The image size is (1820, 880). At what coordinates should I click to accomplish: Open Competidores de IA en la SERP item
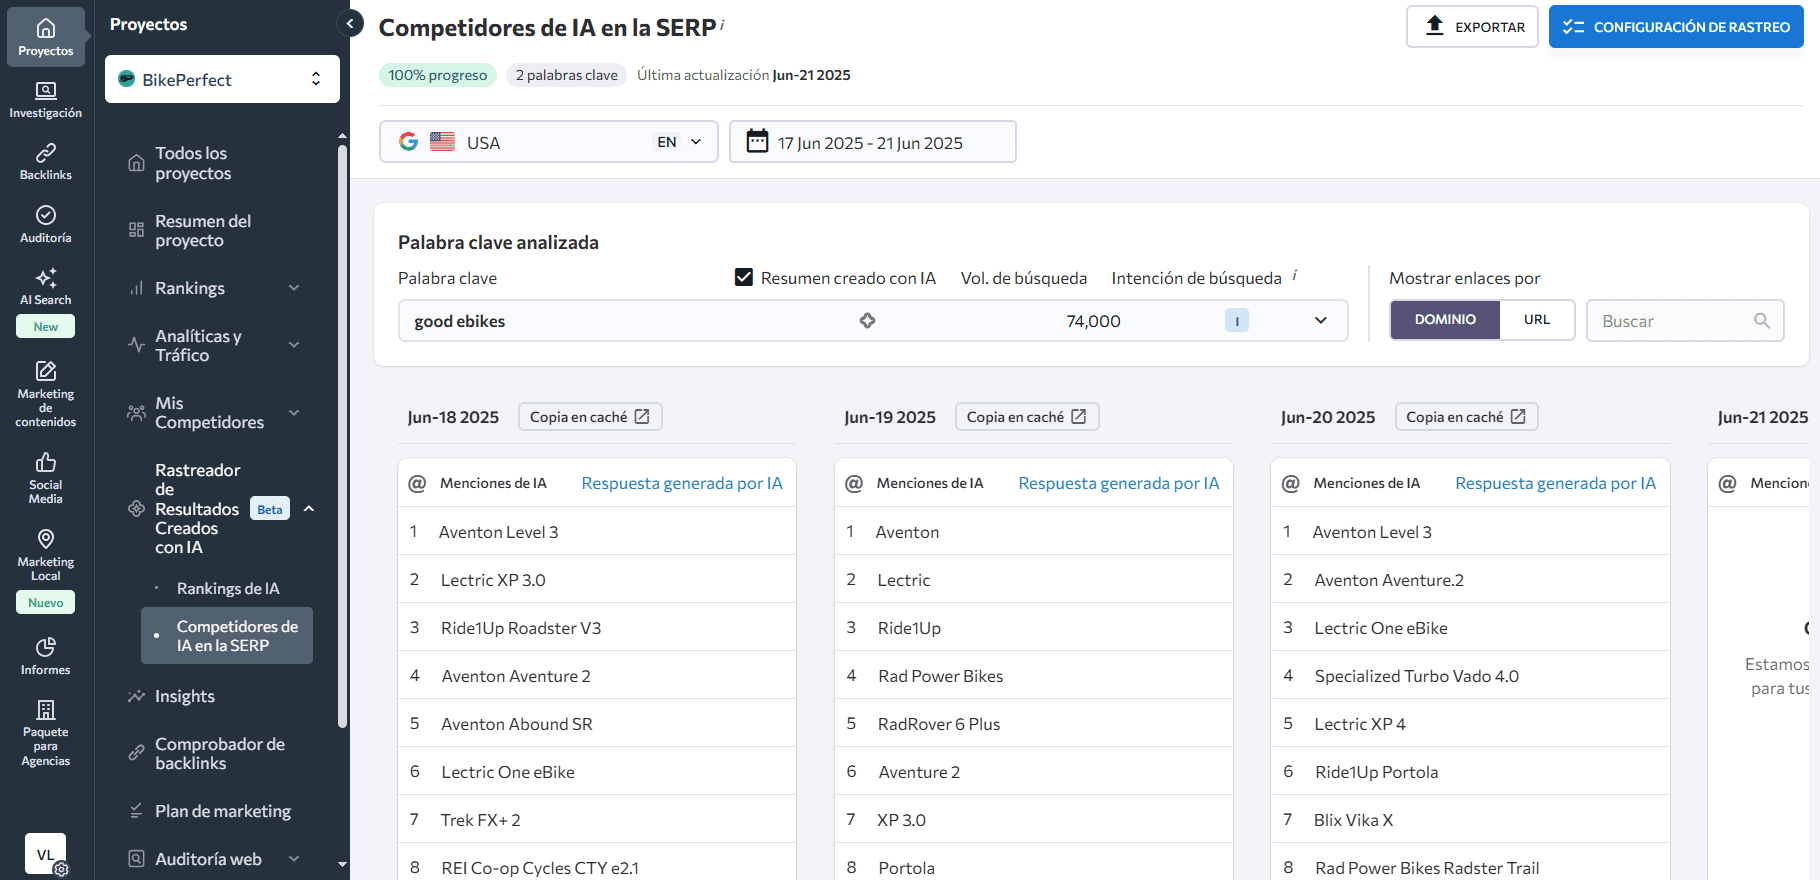coord(227,636)
